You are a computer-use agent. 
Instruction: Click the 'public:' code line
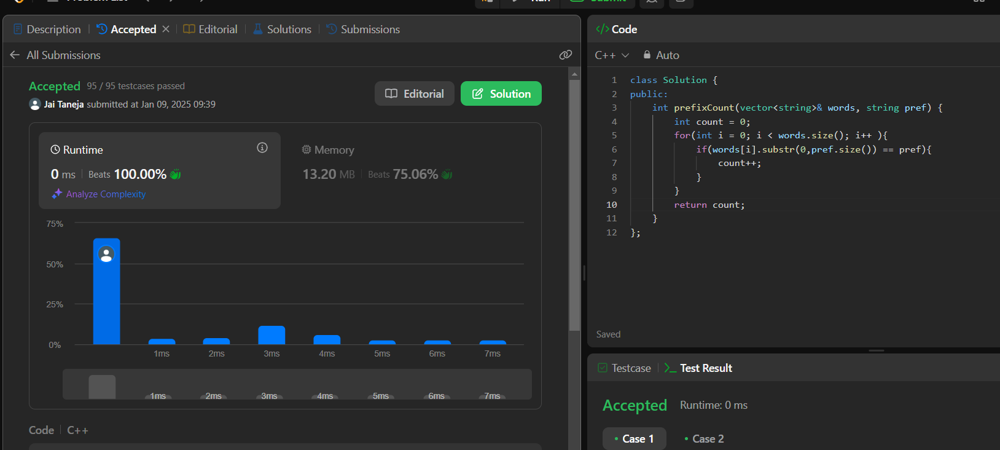click(x=649, y=94)
